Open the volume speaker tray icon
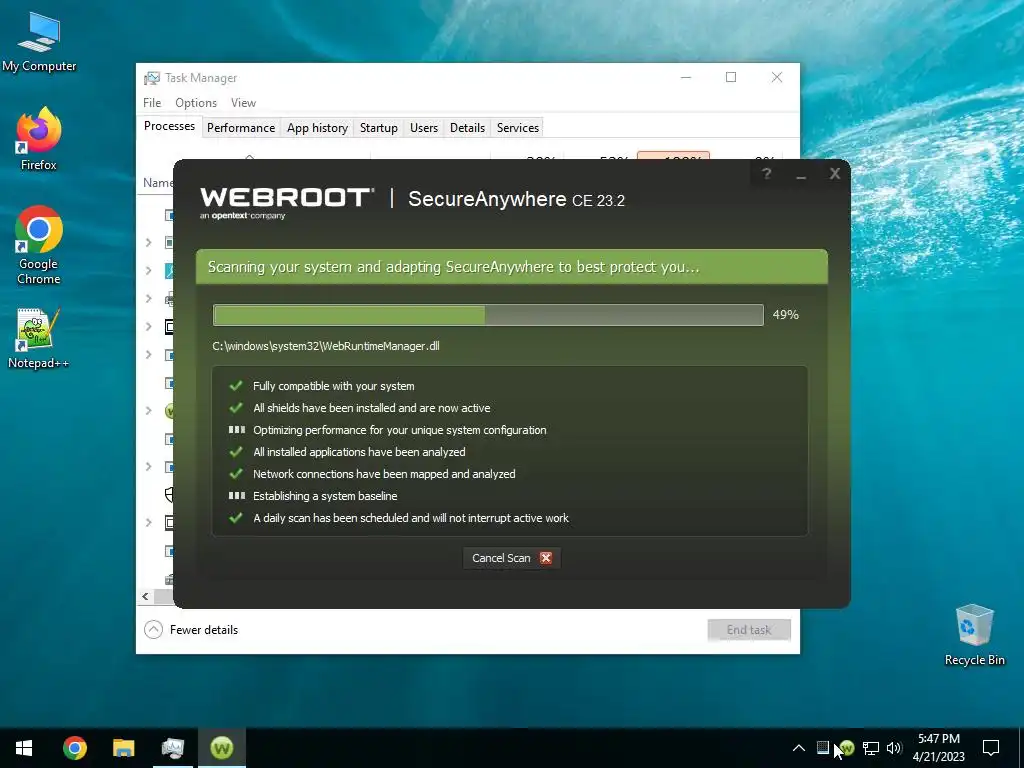This screenshot has height=768, width=1024. click(x=894, y=748)
